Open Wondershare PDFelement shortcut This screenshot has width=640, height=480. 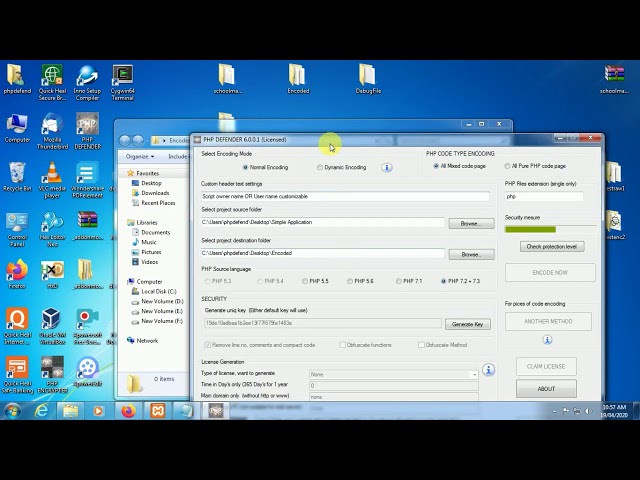tap(87, 180)
